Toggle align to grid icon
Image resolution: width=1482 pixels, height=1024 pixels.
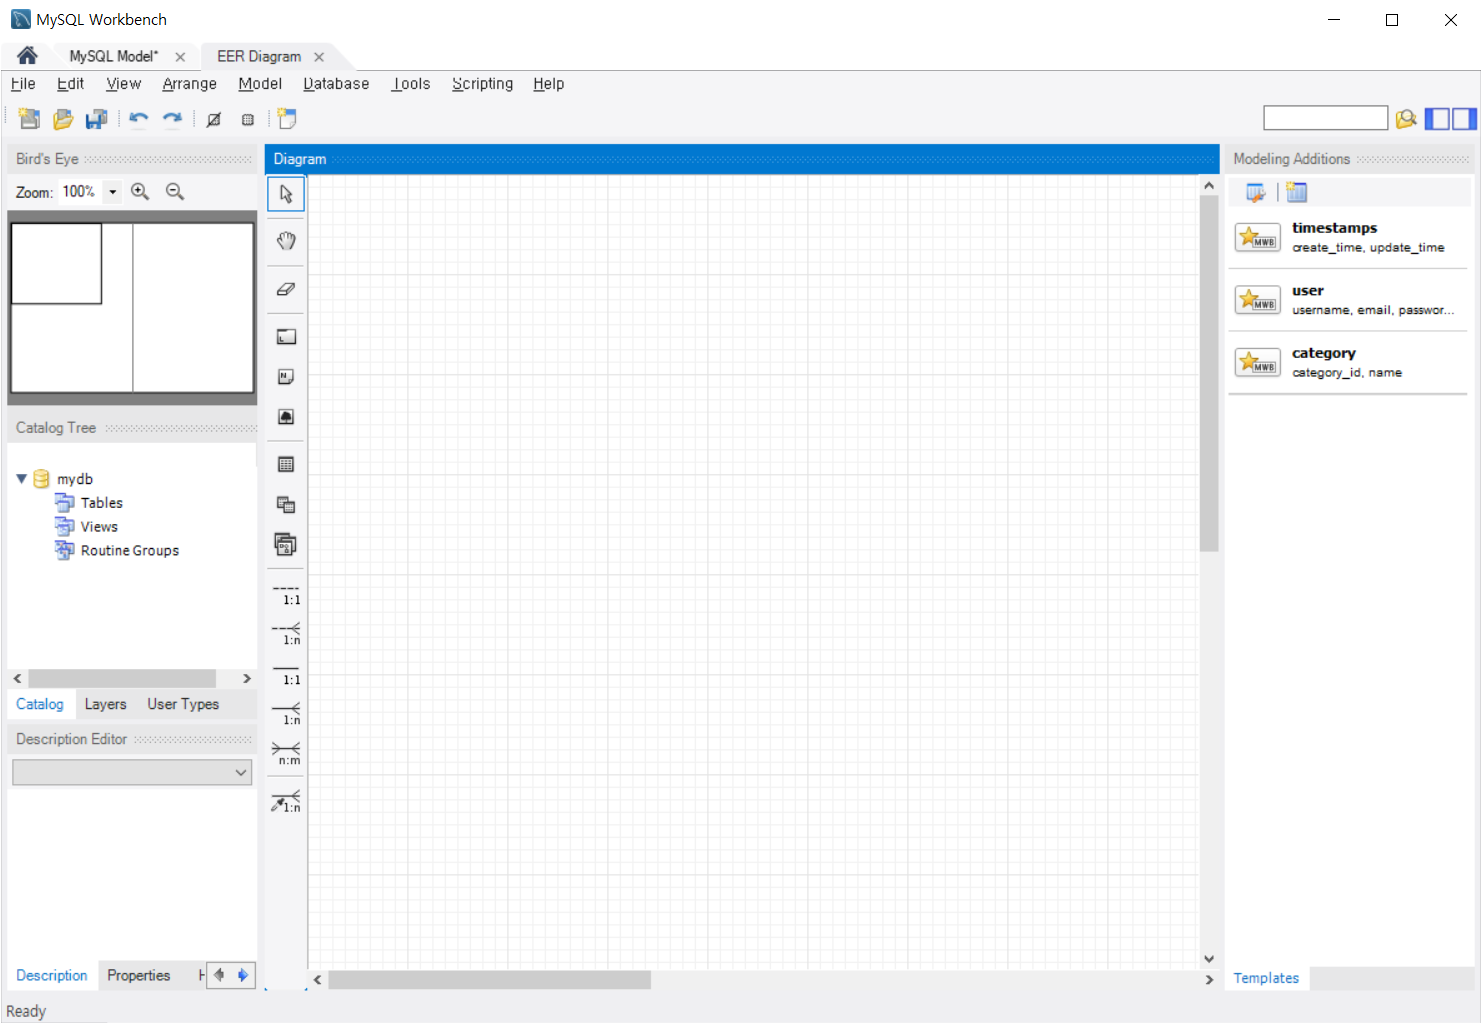pos(248,119)
